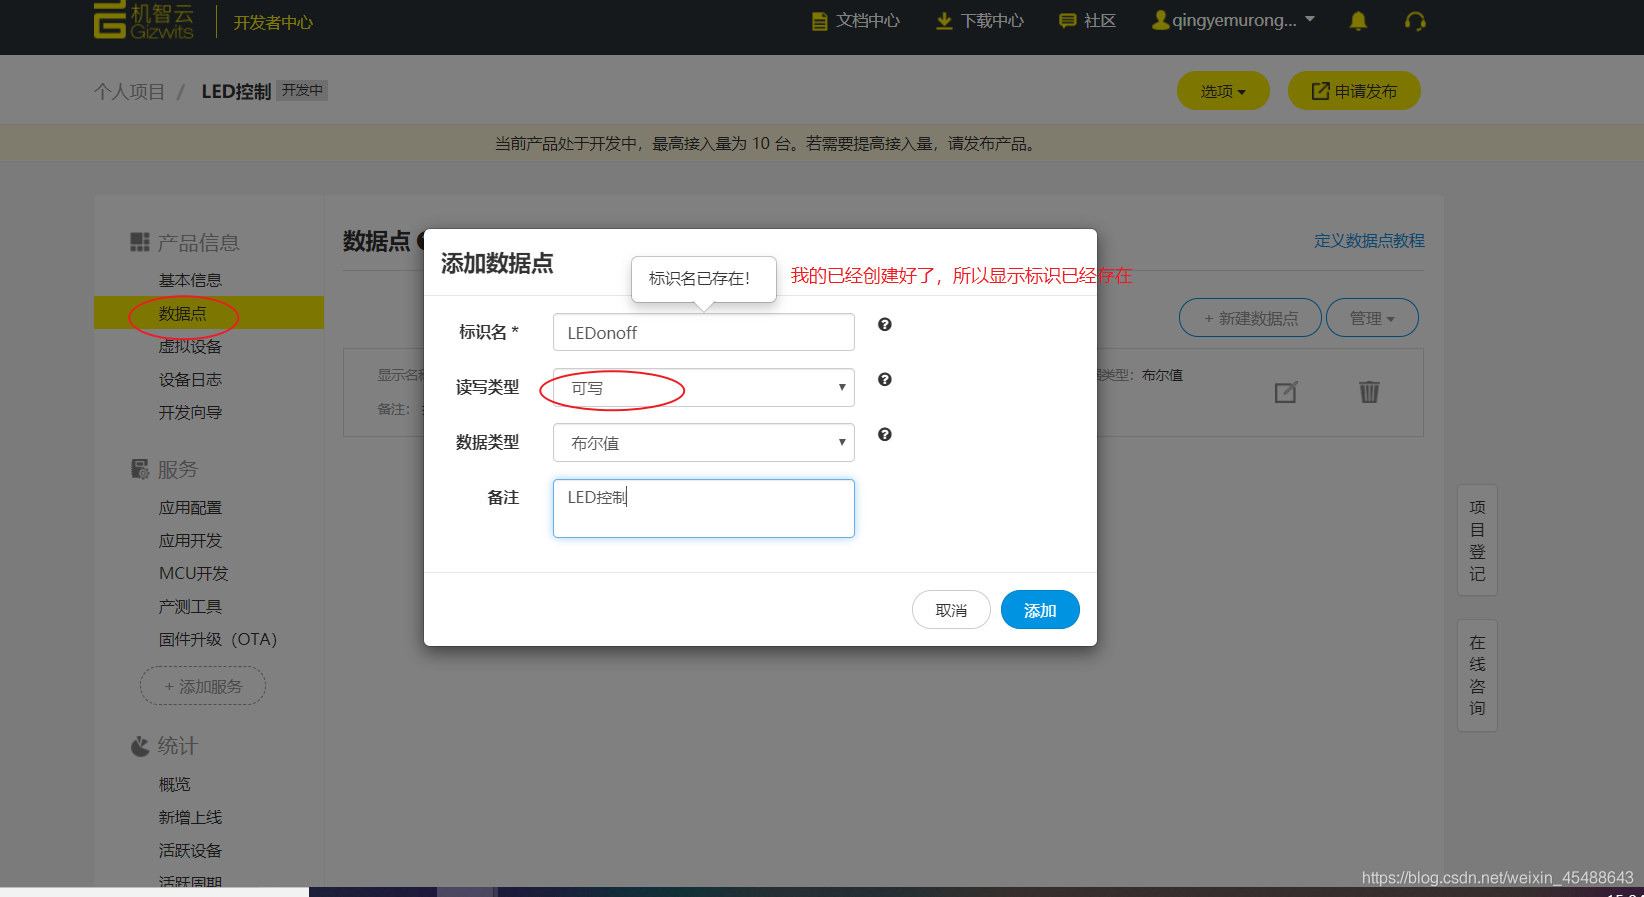Click help icon beside 数据类型 dropdown
The image size is (1644, 897).
pyautogui.click(x=885, y=435)
